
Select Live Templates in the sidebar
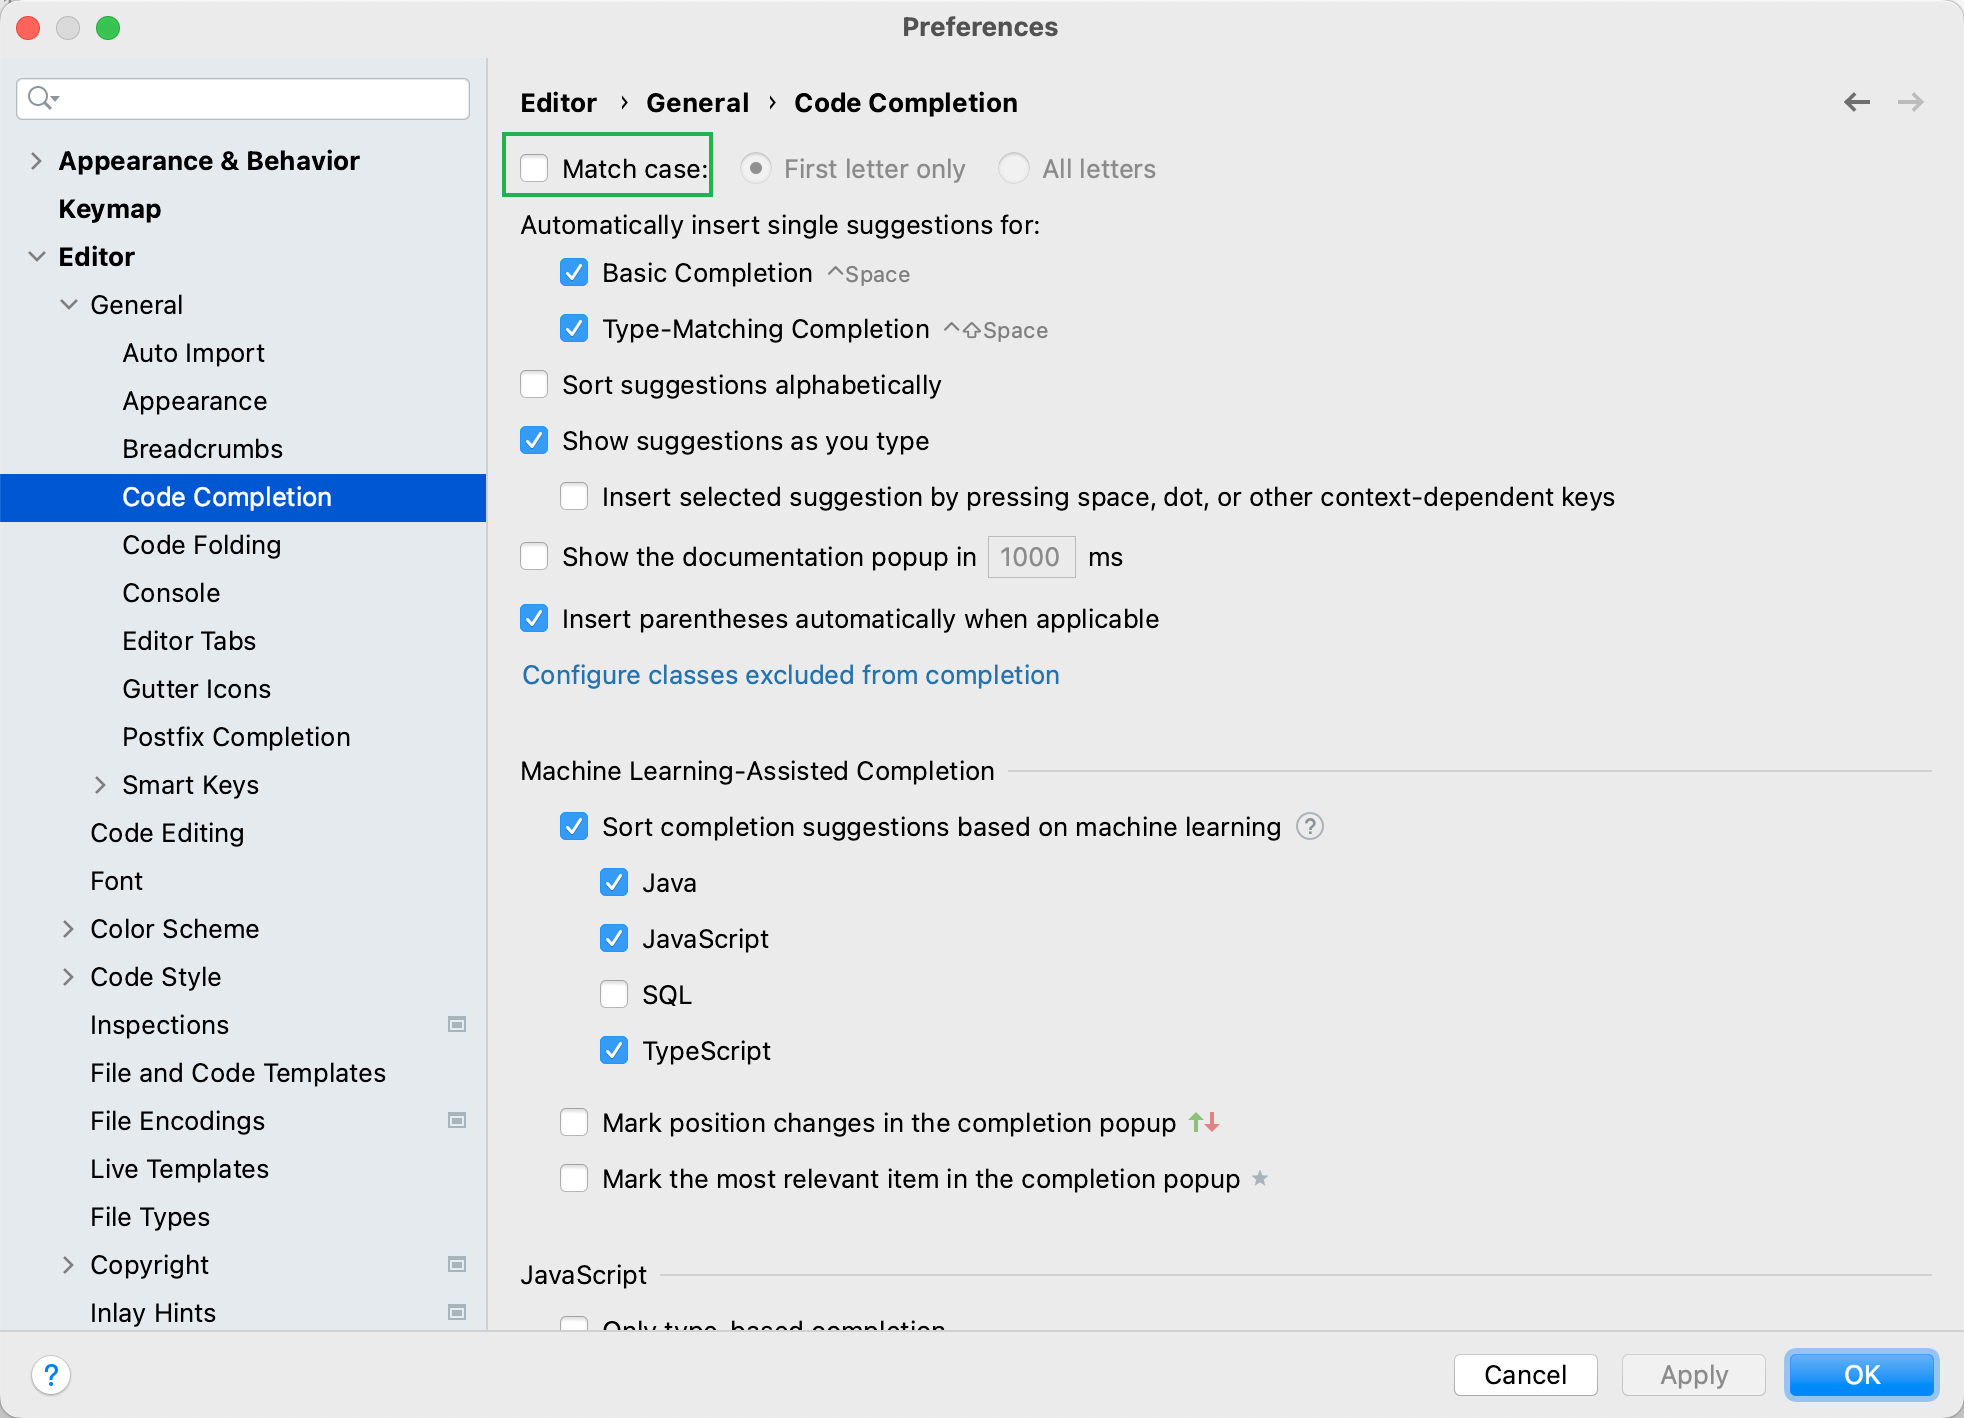(179, 1169)
